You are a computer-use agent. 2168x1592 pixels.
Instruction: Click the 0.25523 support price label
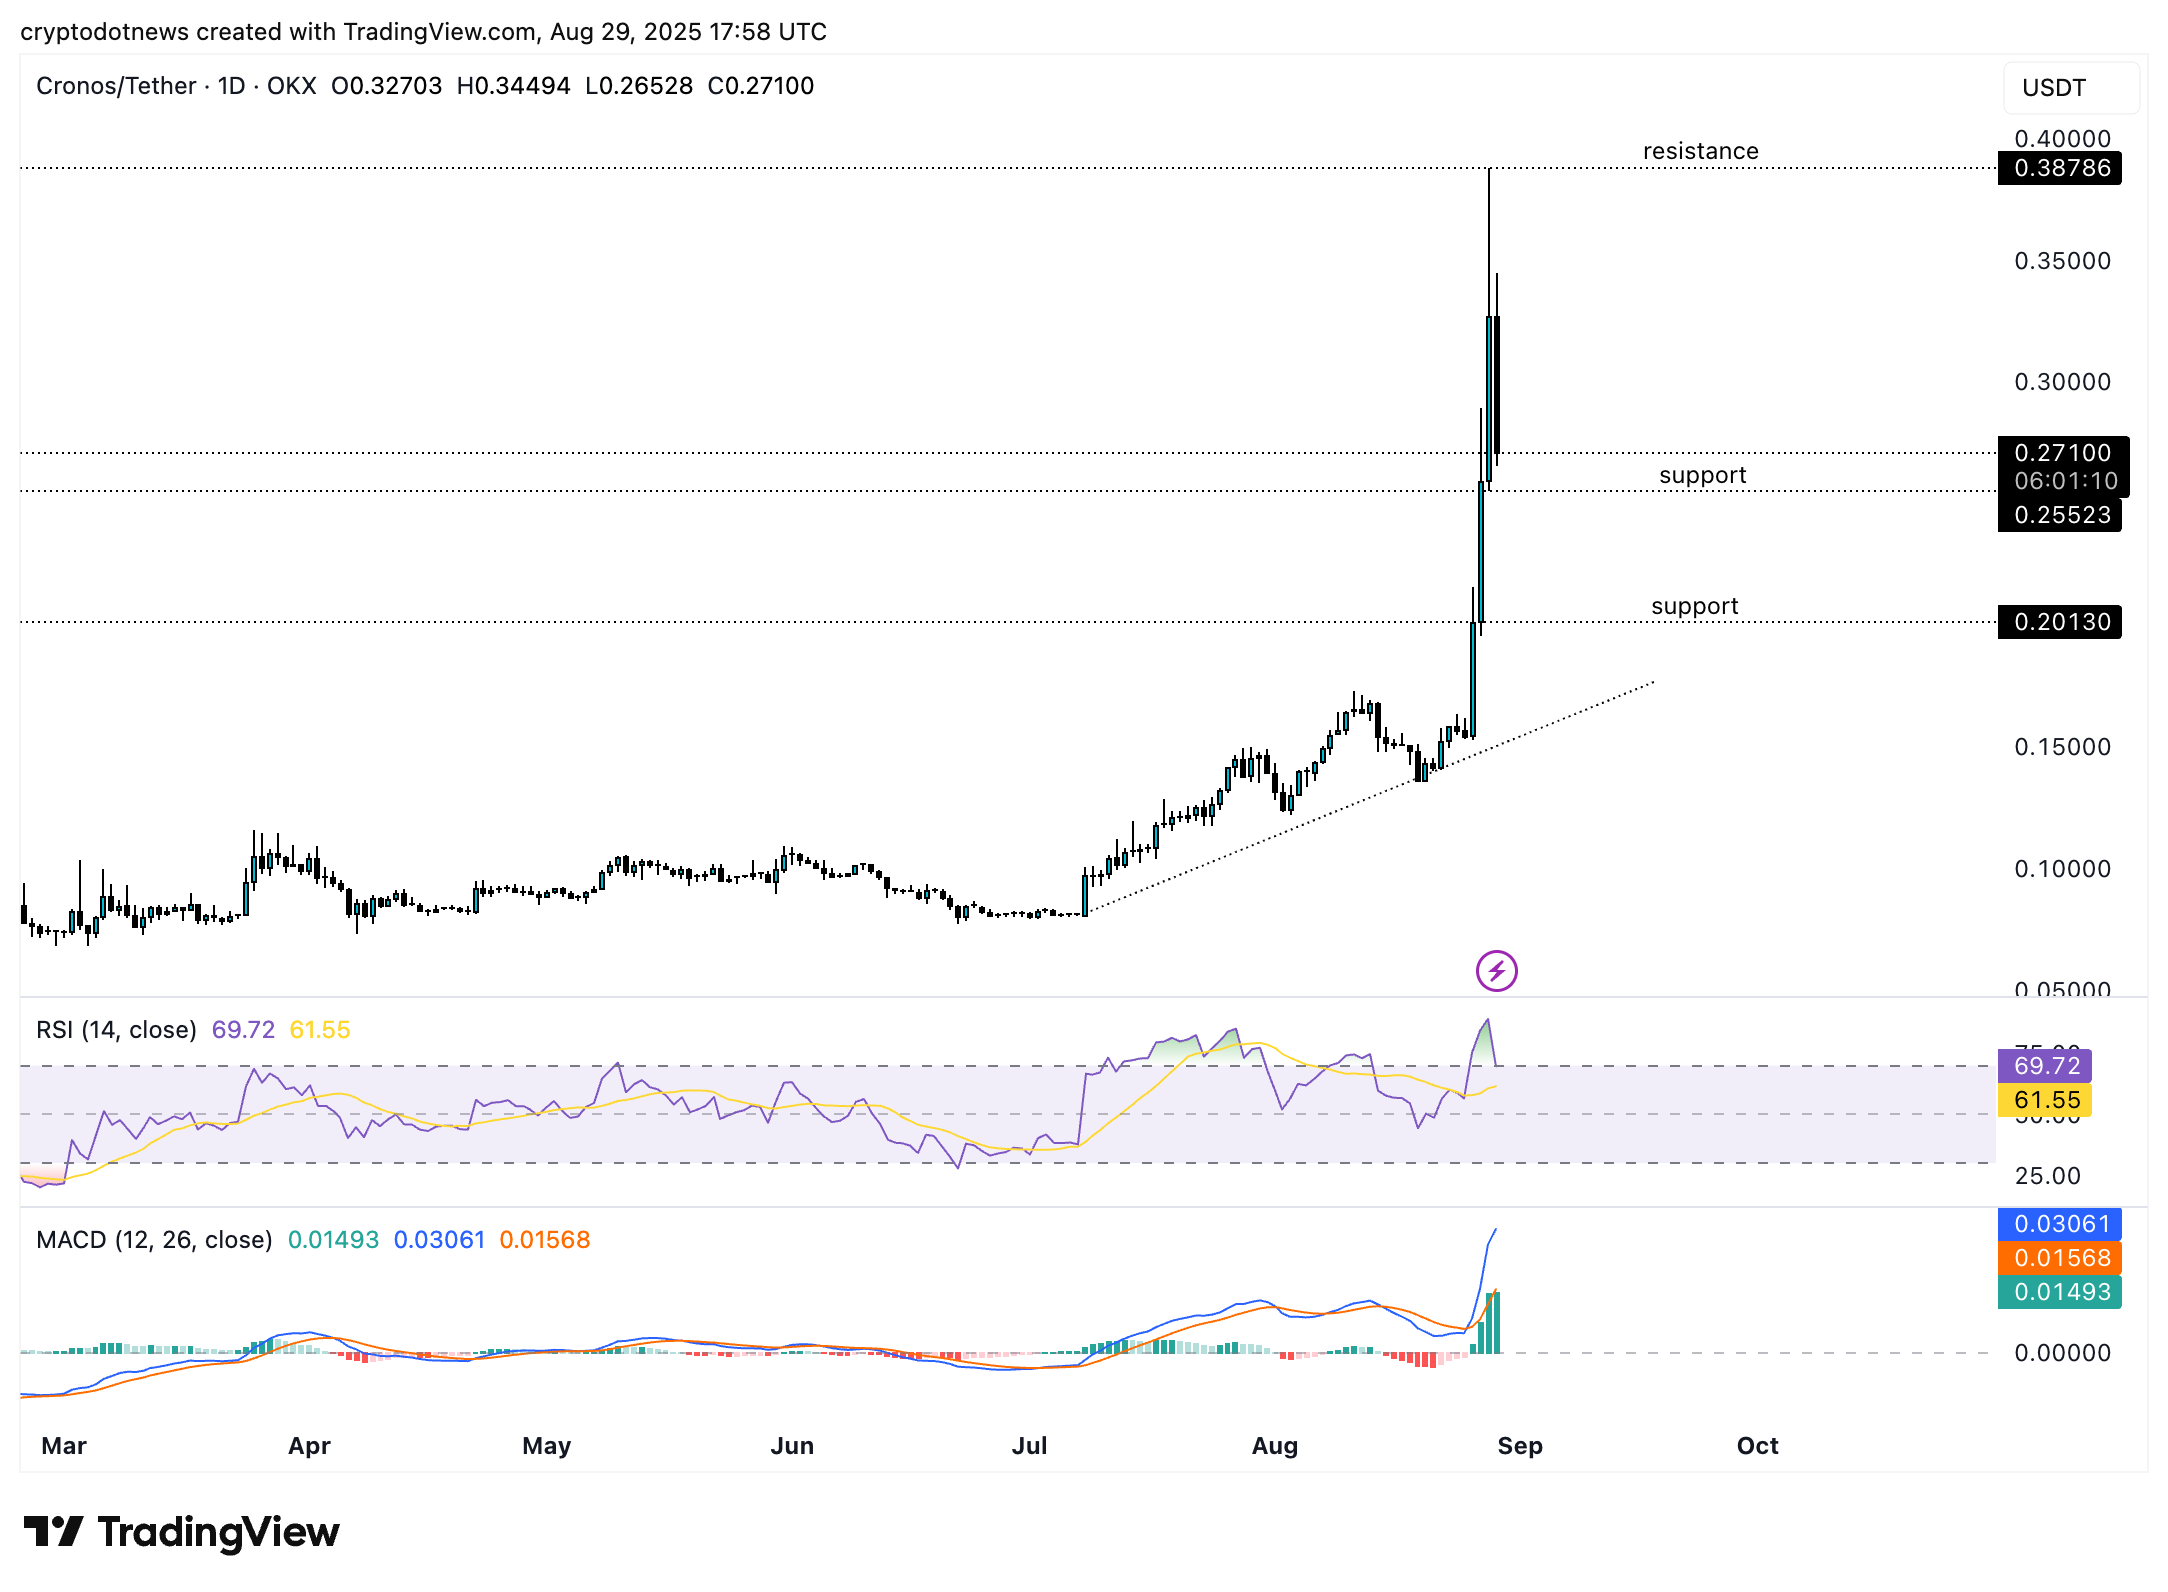[x=2060, y=515]
